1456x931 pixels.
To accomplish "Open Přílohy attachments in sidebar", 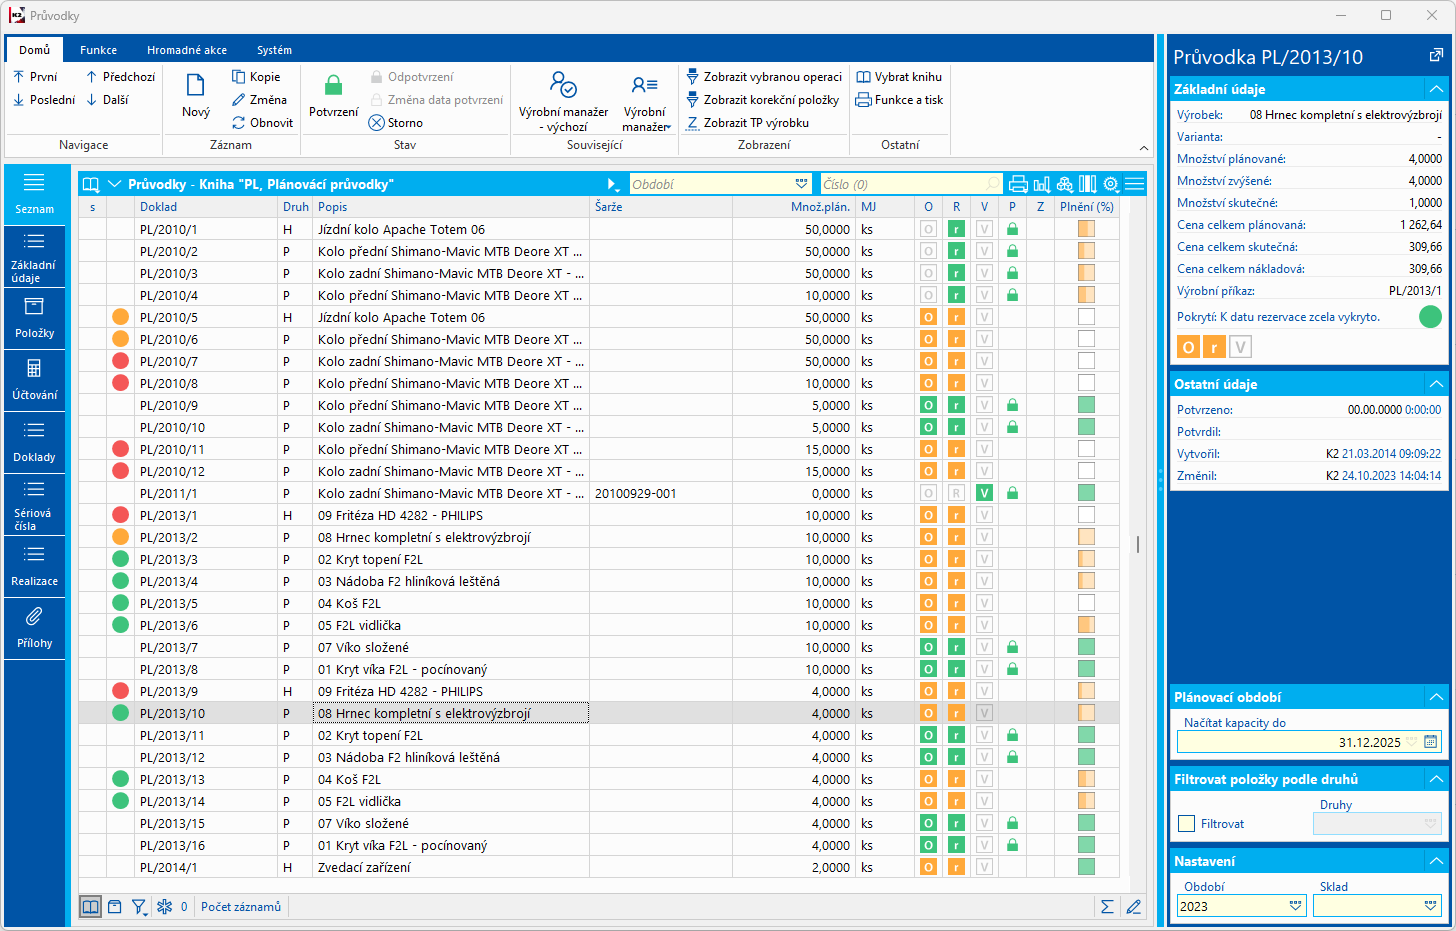I will tap(34, 628).
